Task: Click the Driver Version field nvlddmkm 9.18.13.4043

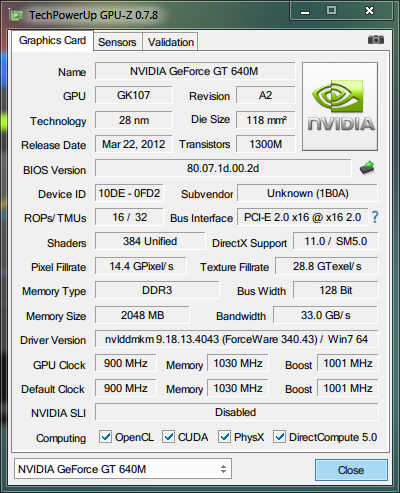Action: pos(237,339)
